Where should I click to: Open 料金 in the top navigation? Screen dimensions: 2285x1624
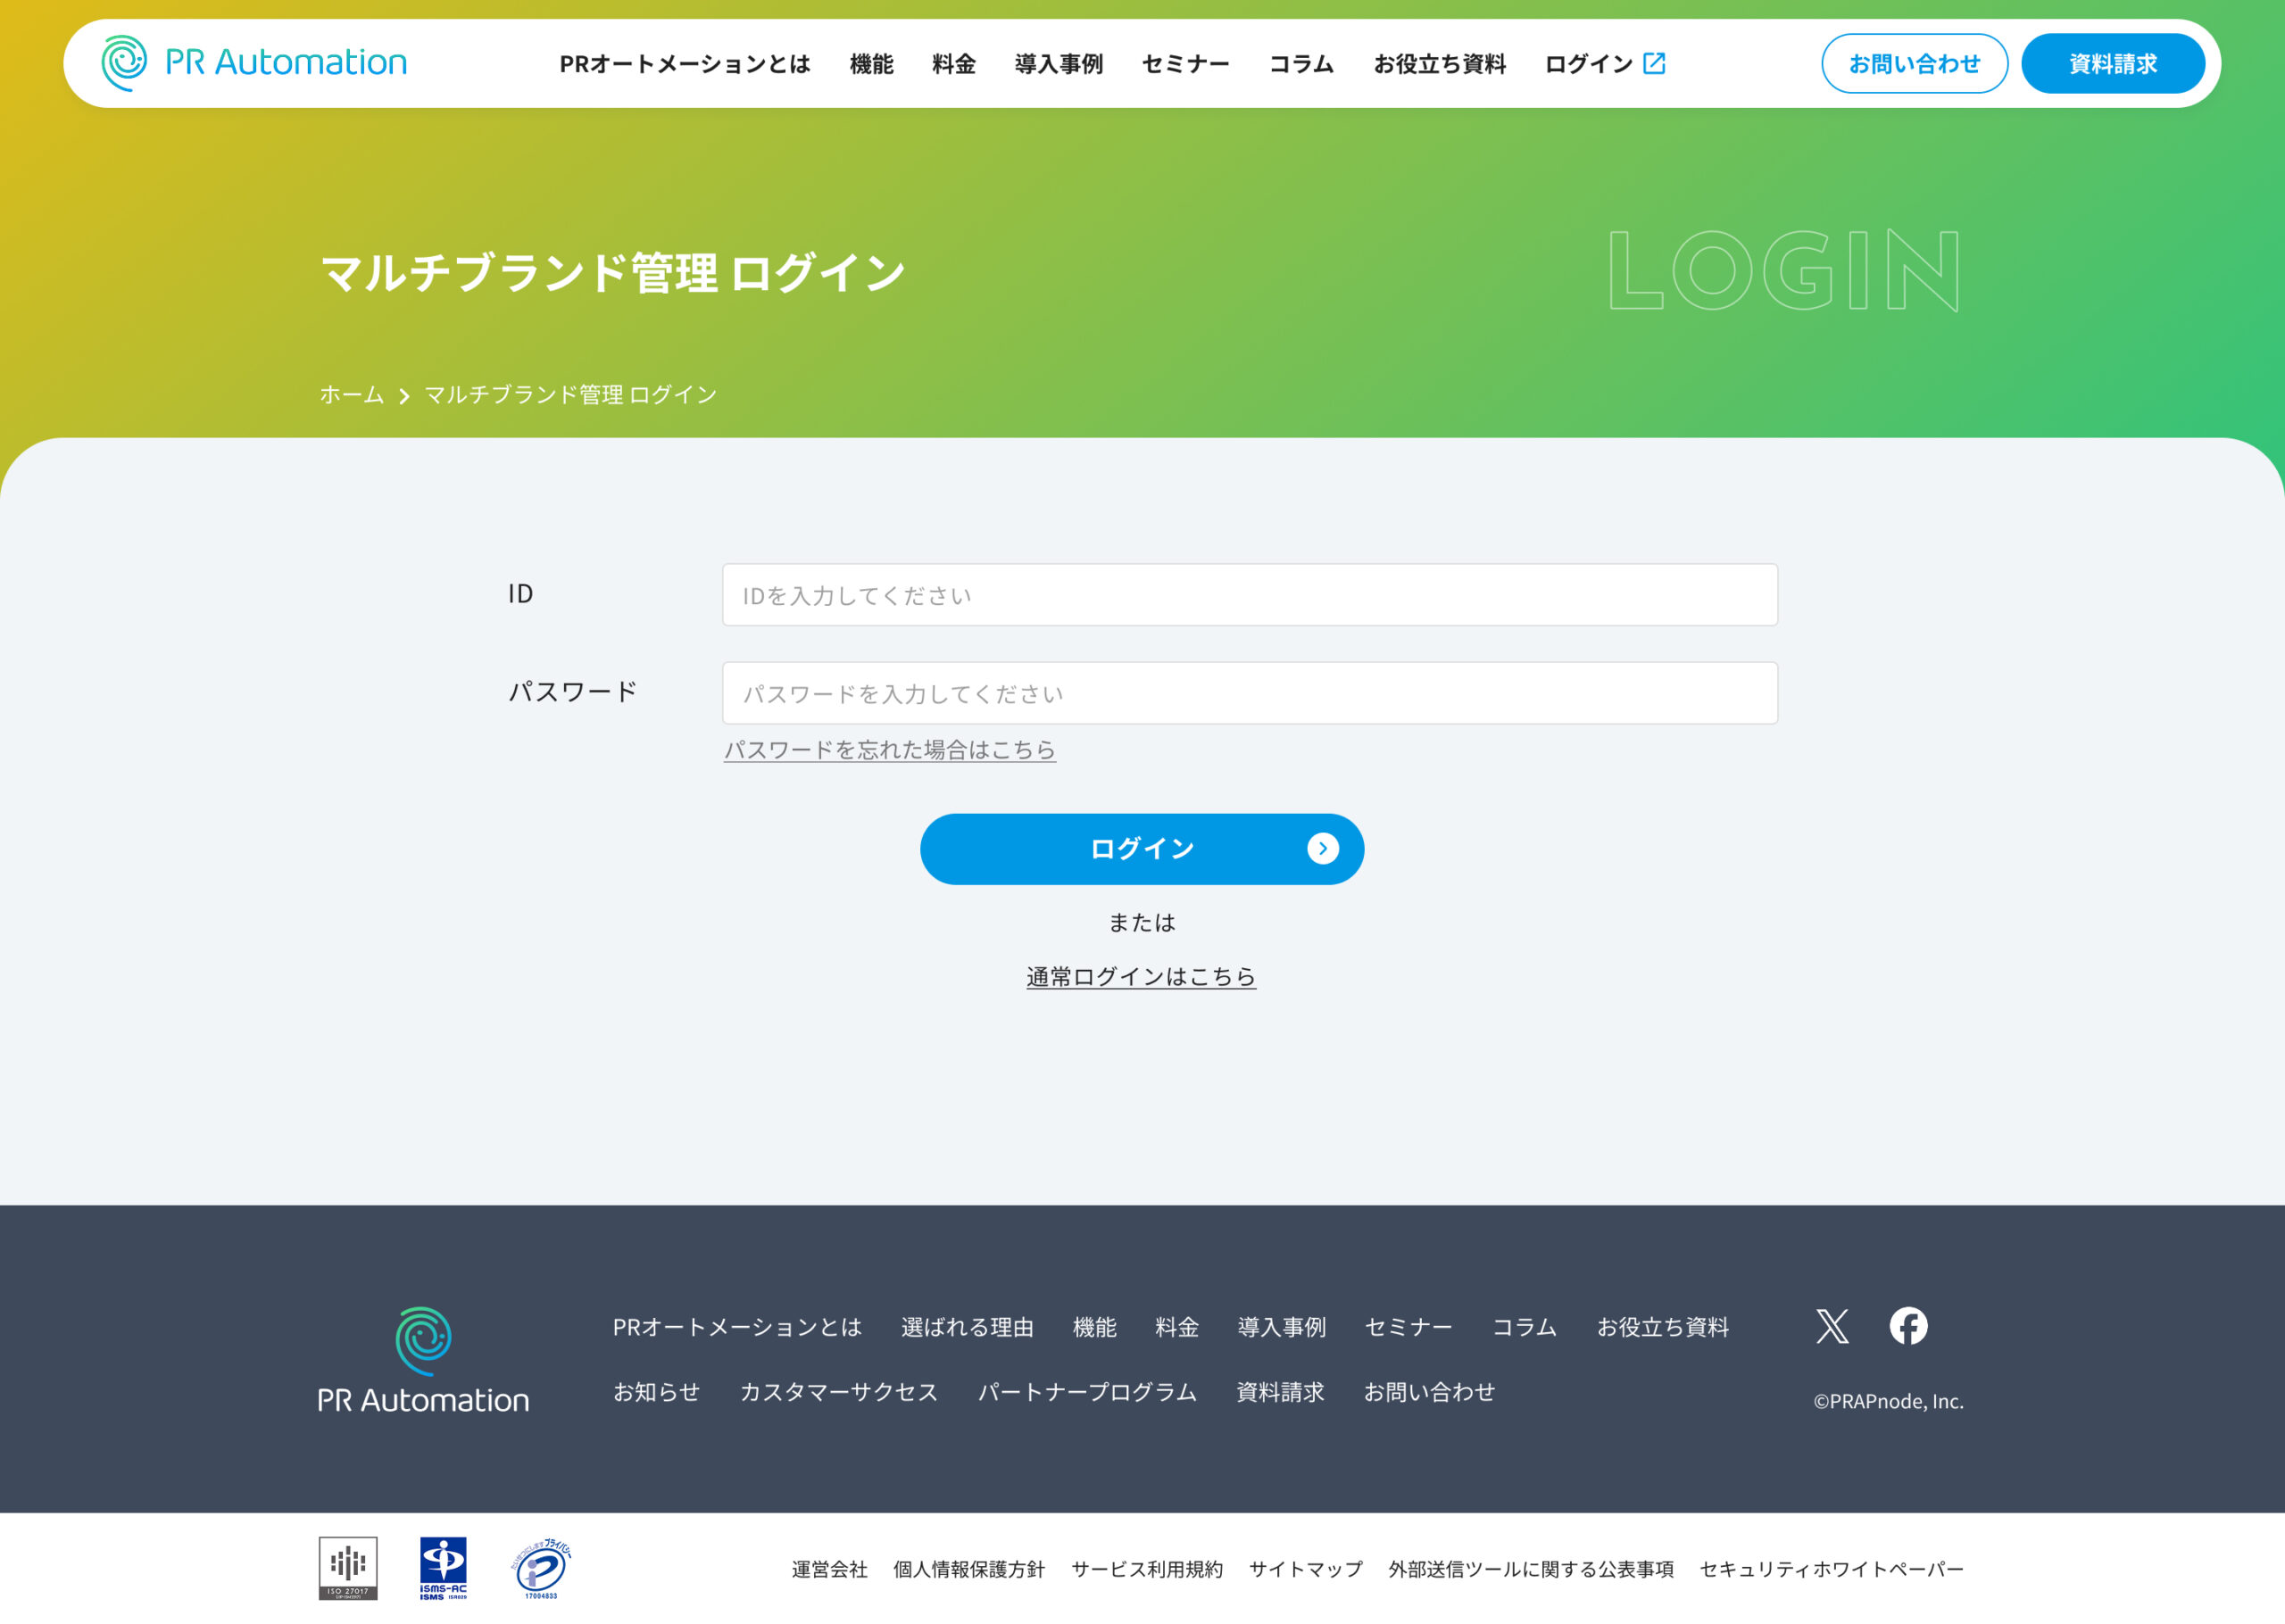click(x=953, y=64)
